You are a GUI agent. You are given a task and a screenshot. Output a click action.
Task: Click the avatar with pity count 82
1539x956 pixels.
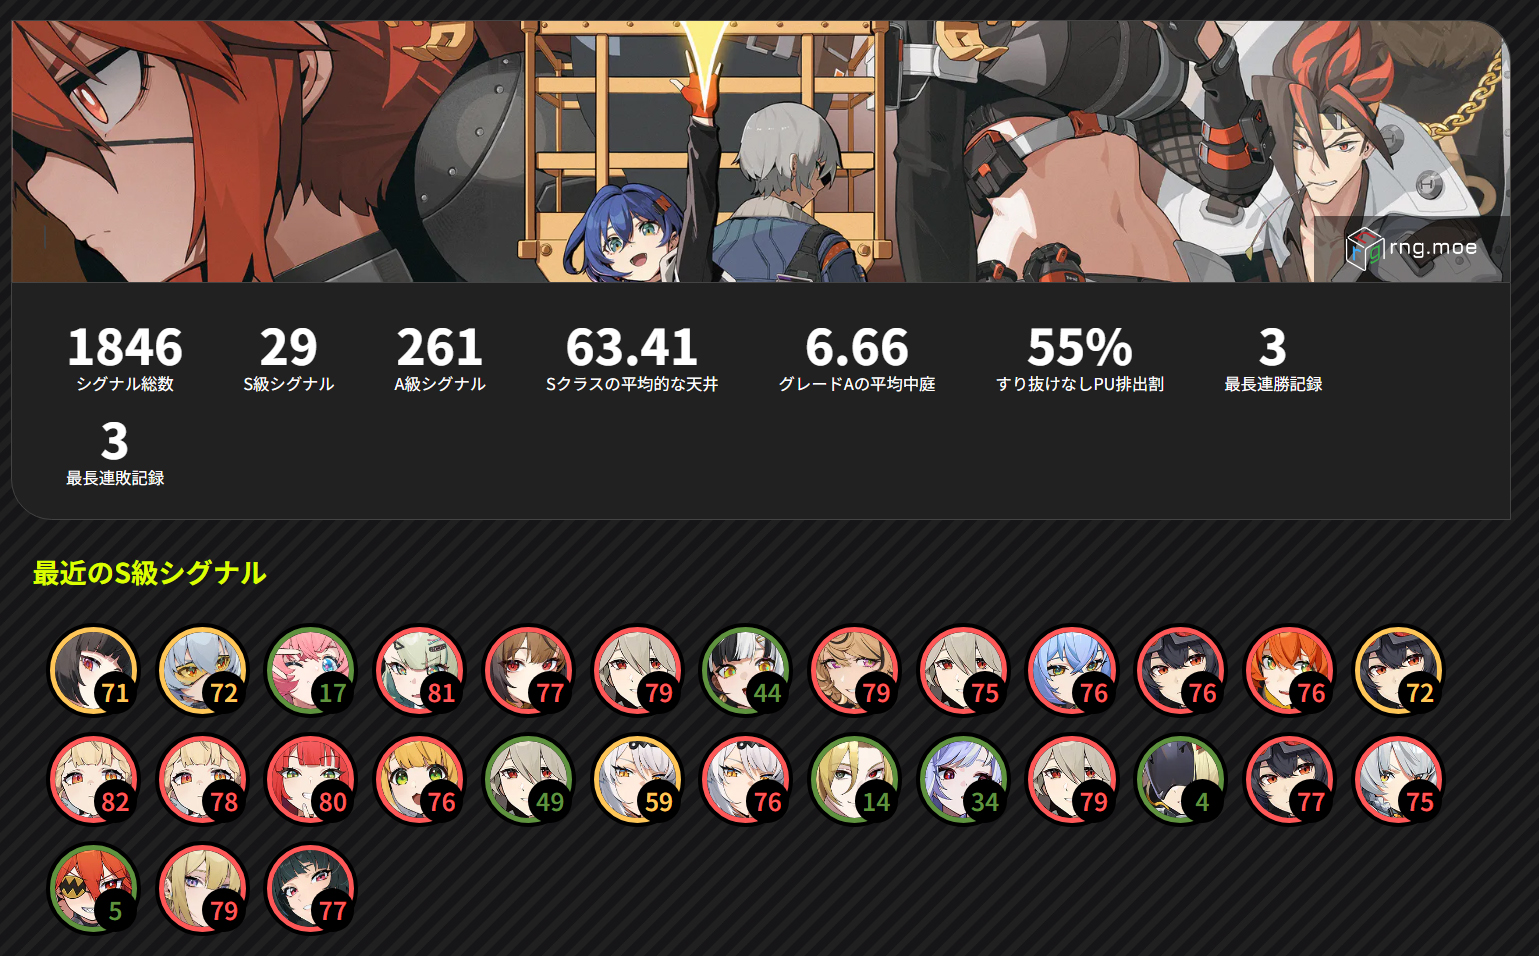tap(94, 780)
